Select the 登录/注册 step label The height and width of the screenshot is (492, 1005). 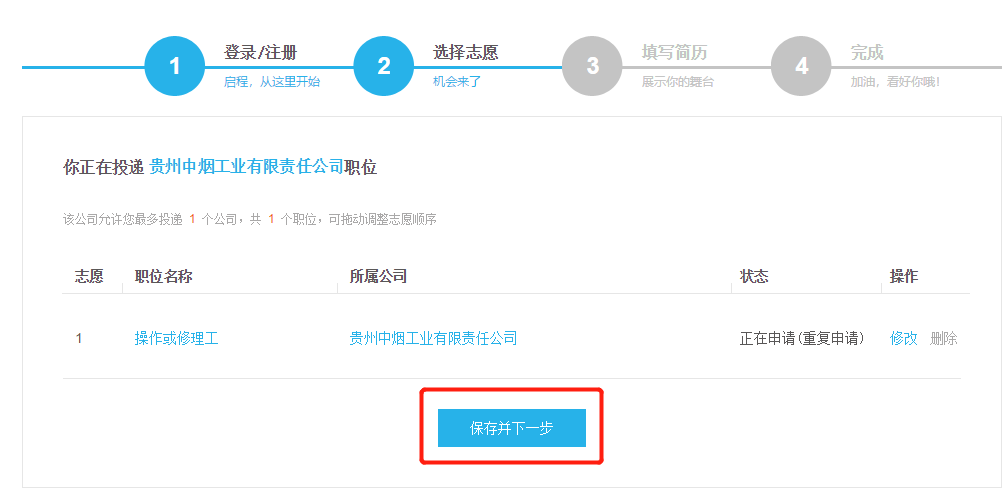tap(260, 53)
